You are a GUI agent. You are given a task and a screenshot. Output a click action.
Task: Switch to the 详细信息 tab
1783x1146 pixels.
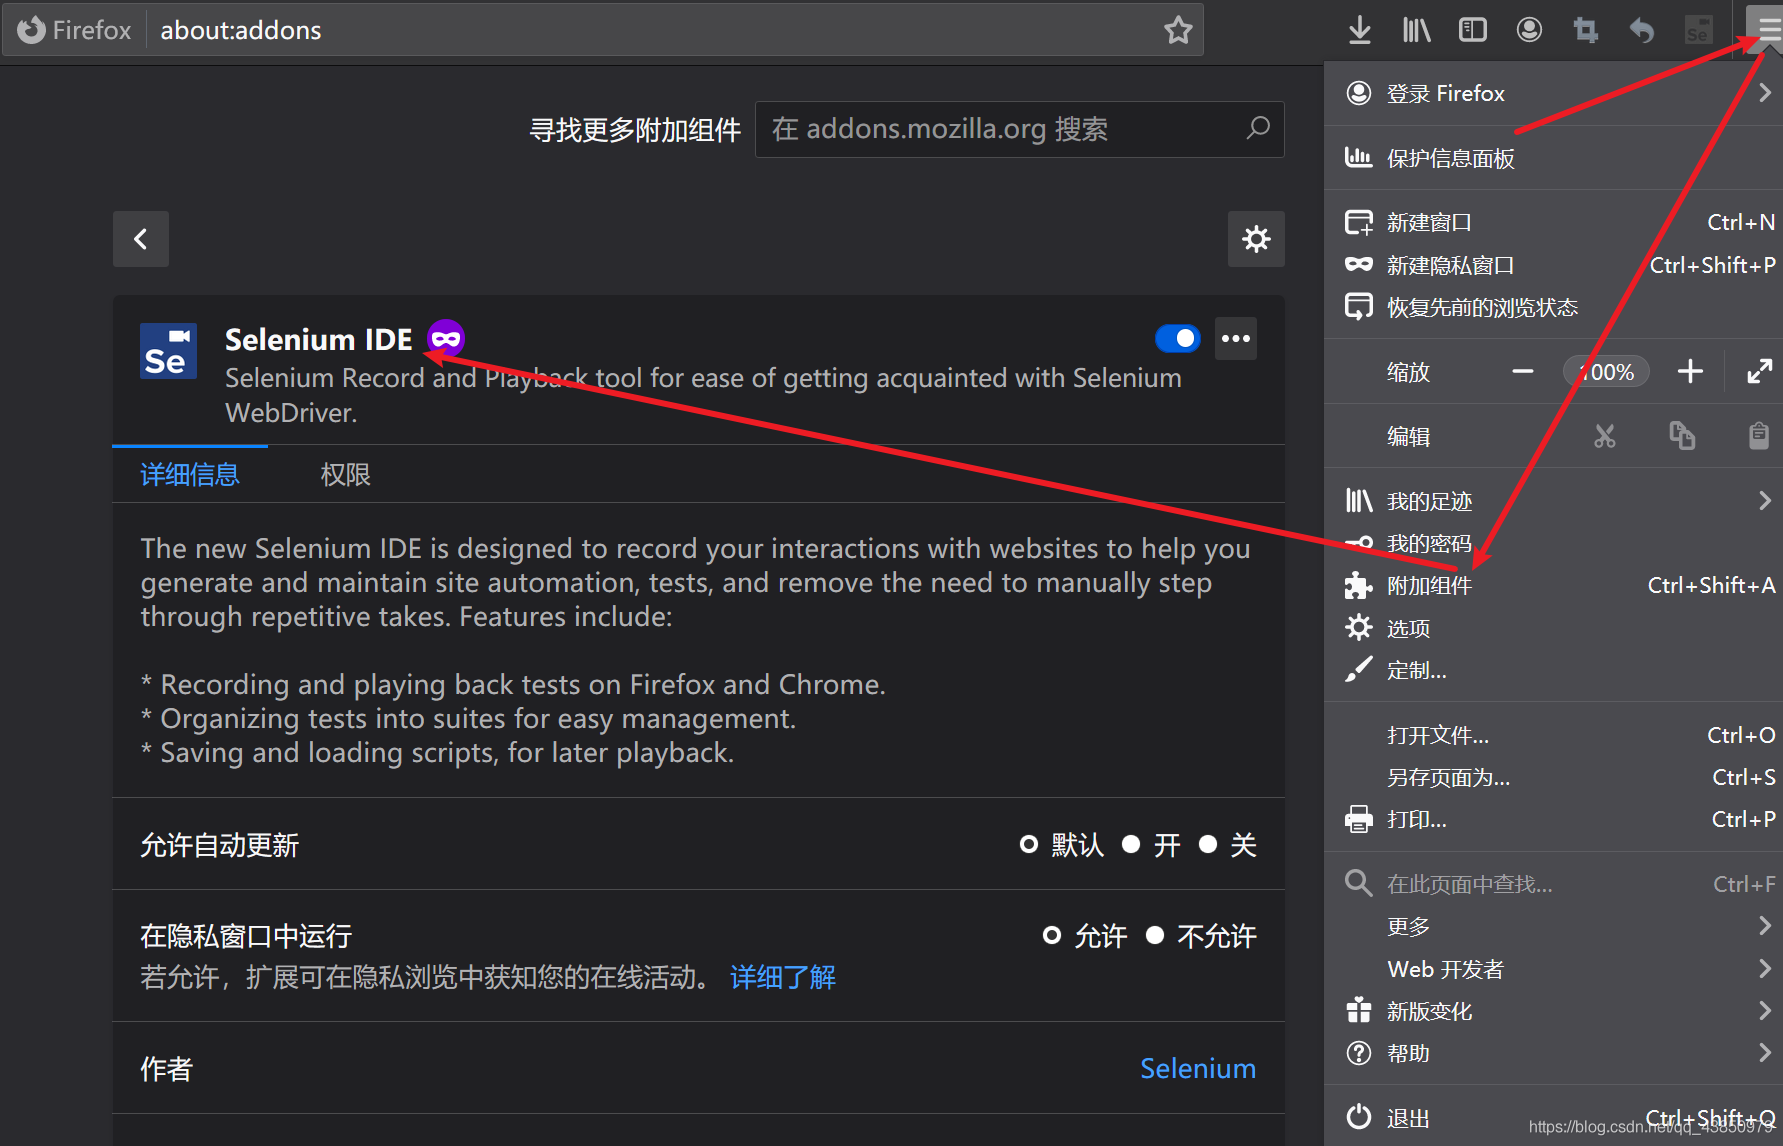click(190, 475)
